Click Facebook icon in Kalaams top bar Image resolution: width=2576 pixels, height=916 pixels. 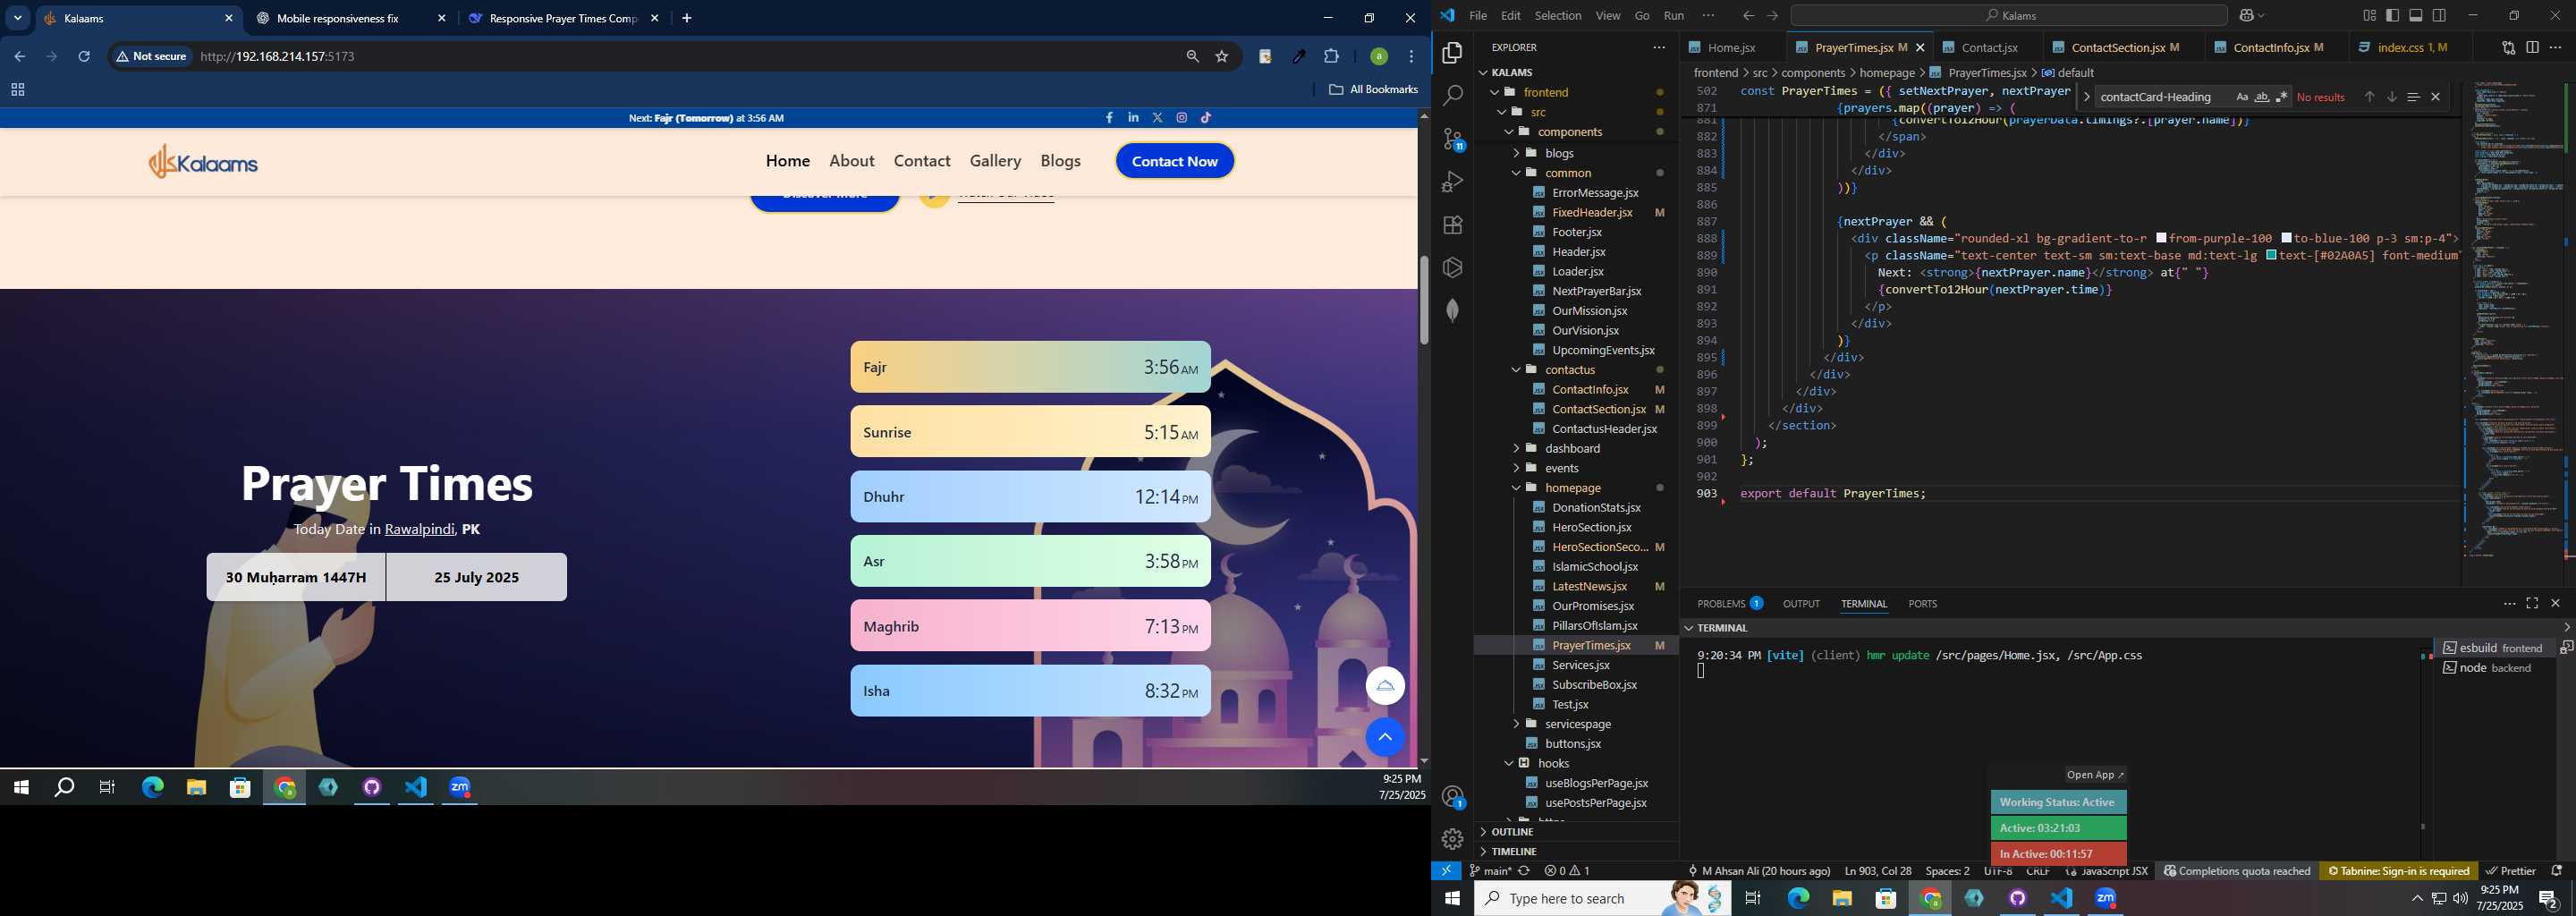click(x=1109, y=118)
